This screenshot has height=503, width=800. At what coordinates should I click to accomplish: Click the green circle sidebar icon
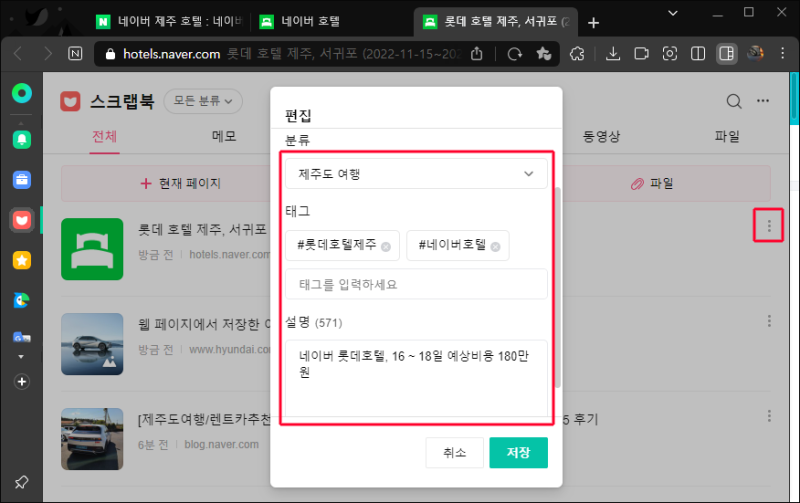[22, 93]
